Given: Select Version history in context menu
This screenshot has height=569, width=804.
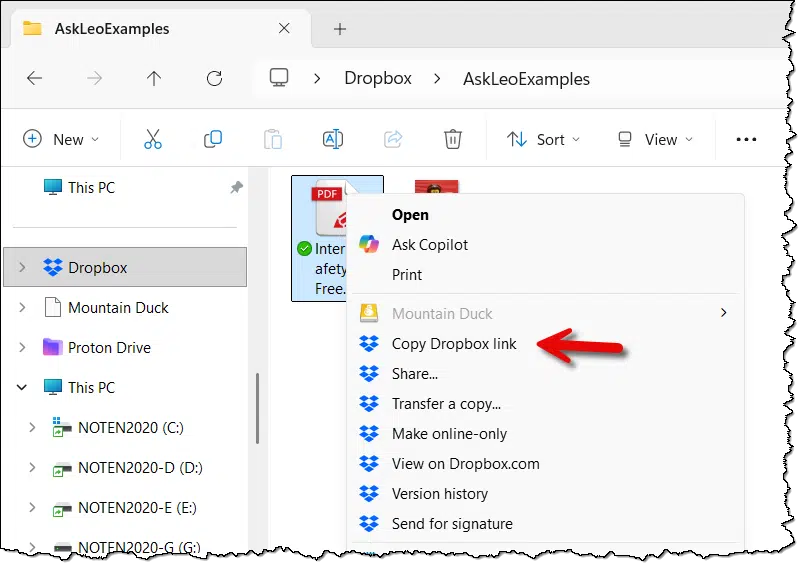Looking at the screenshot, I should pyautogui.click(x=439, y=494).
